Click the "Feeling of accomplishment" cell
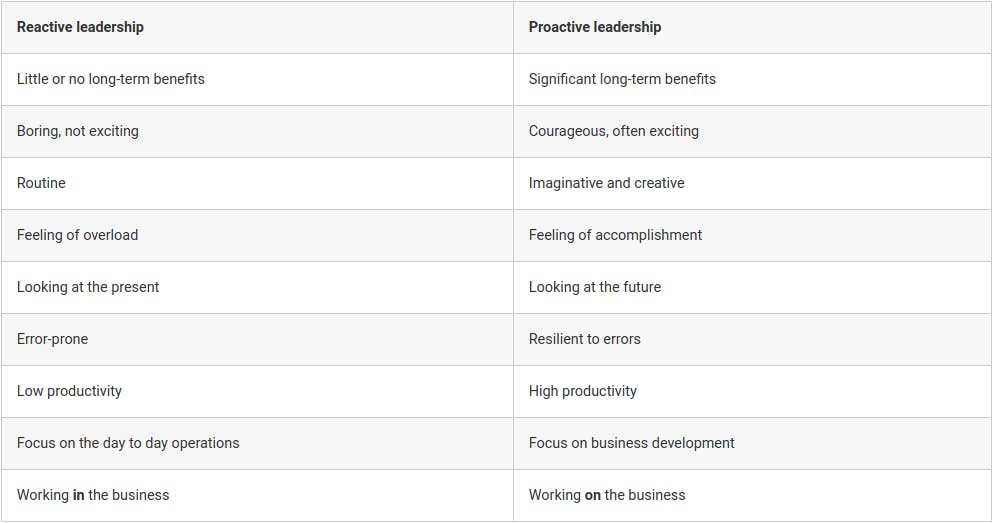 coord(752,235)
